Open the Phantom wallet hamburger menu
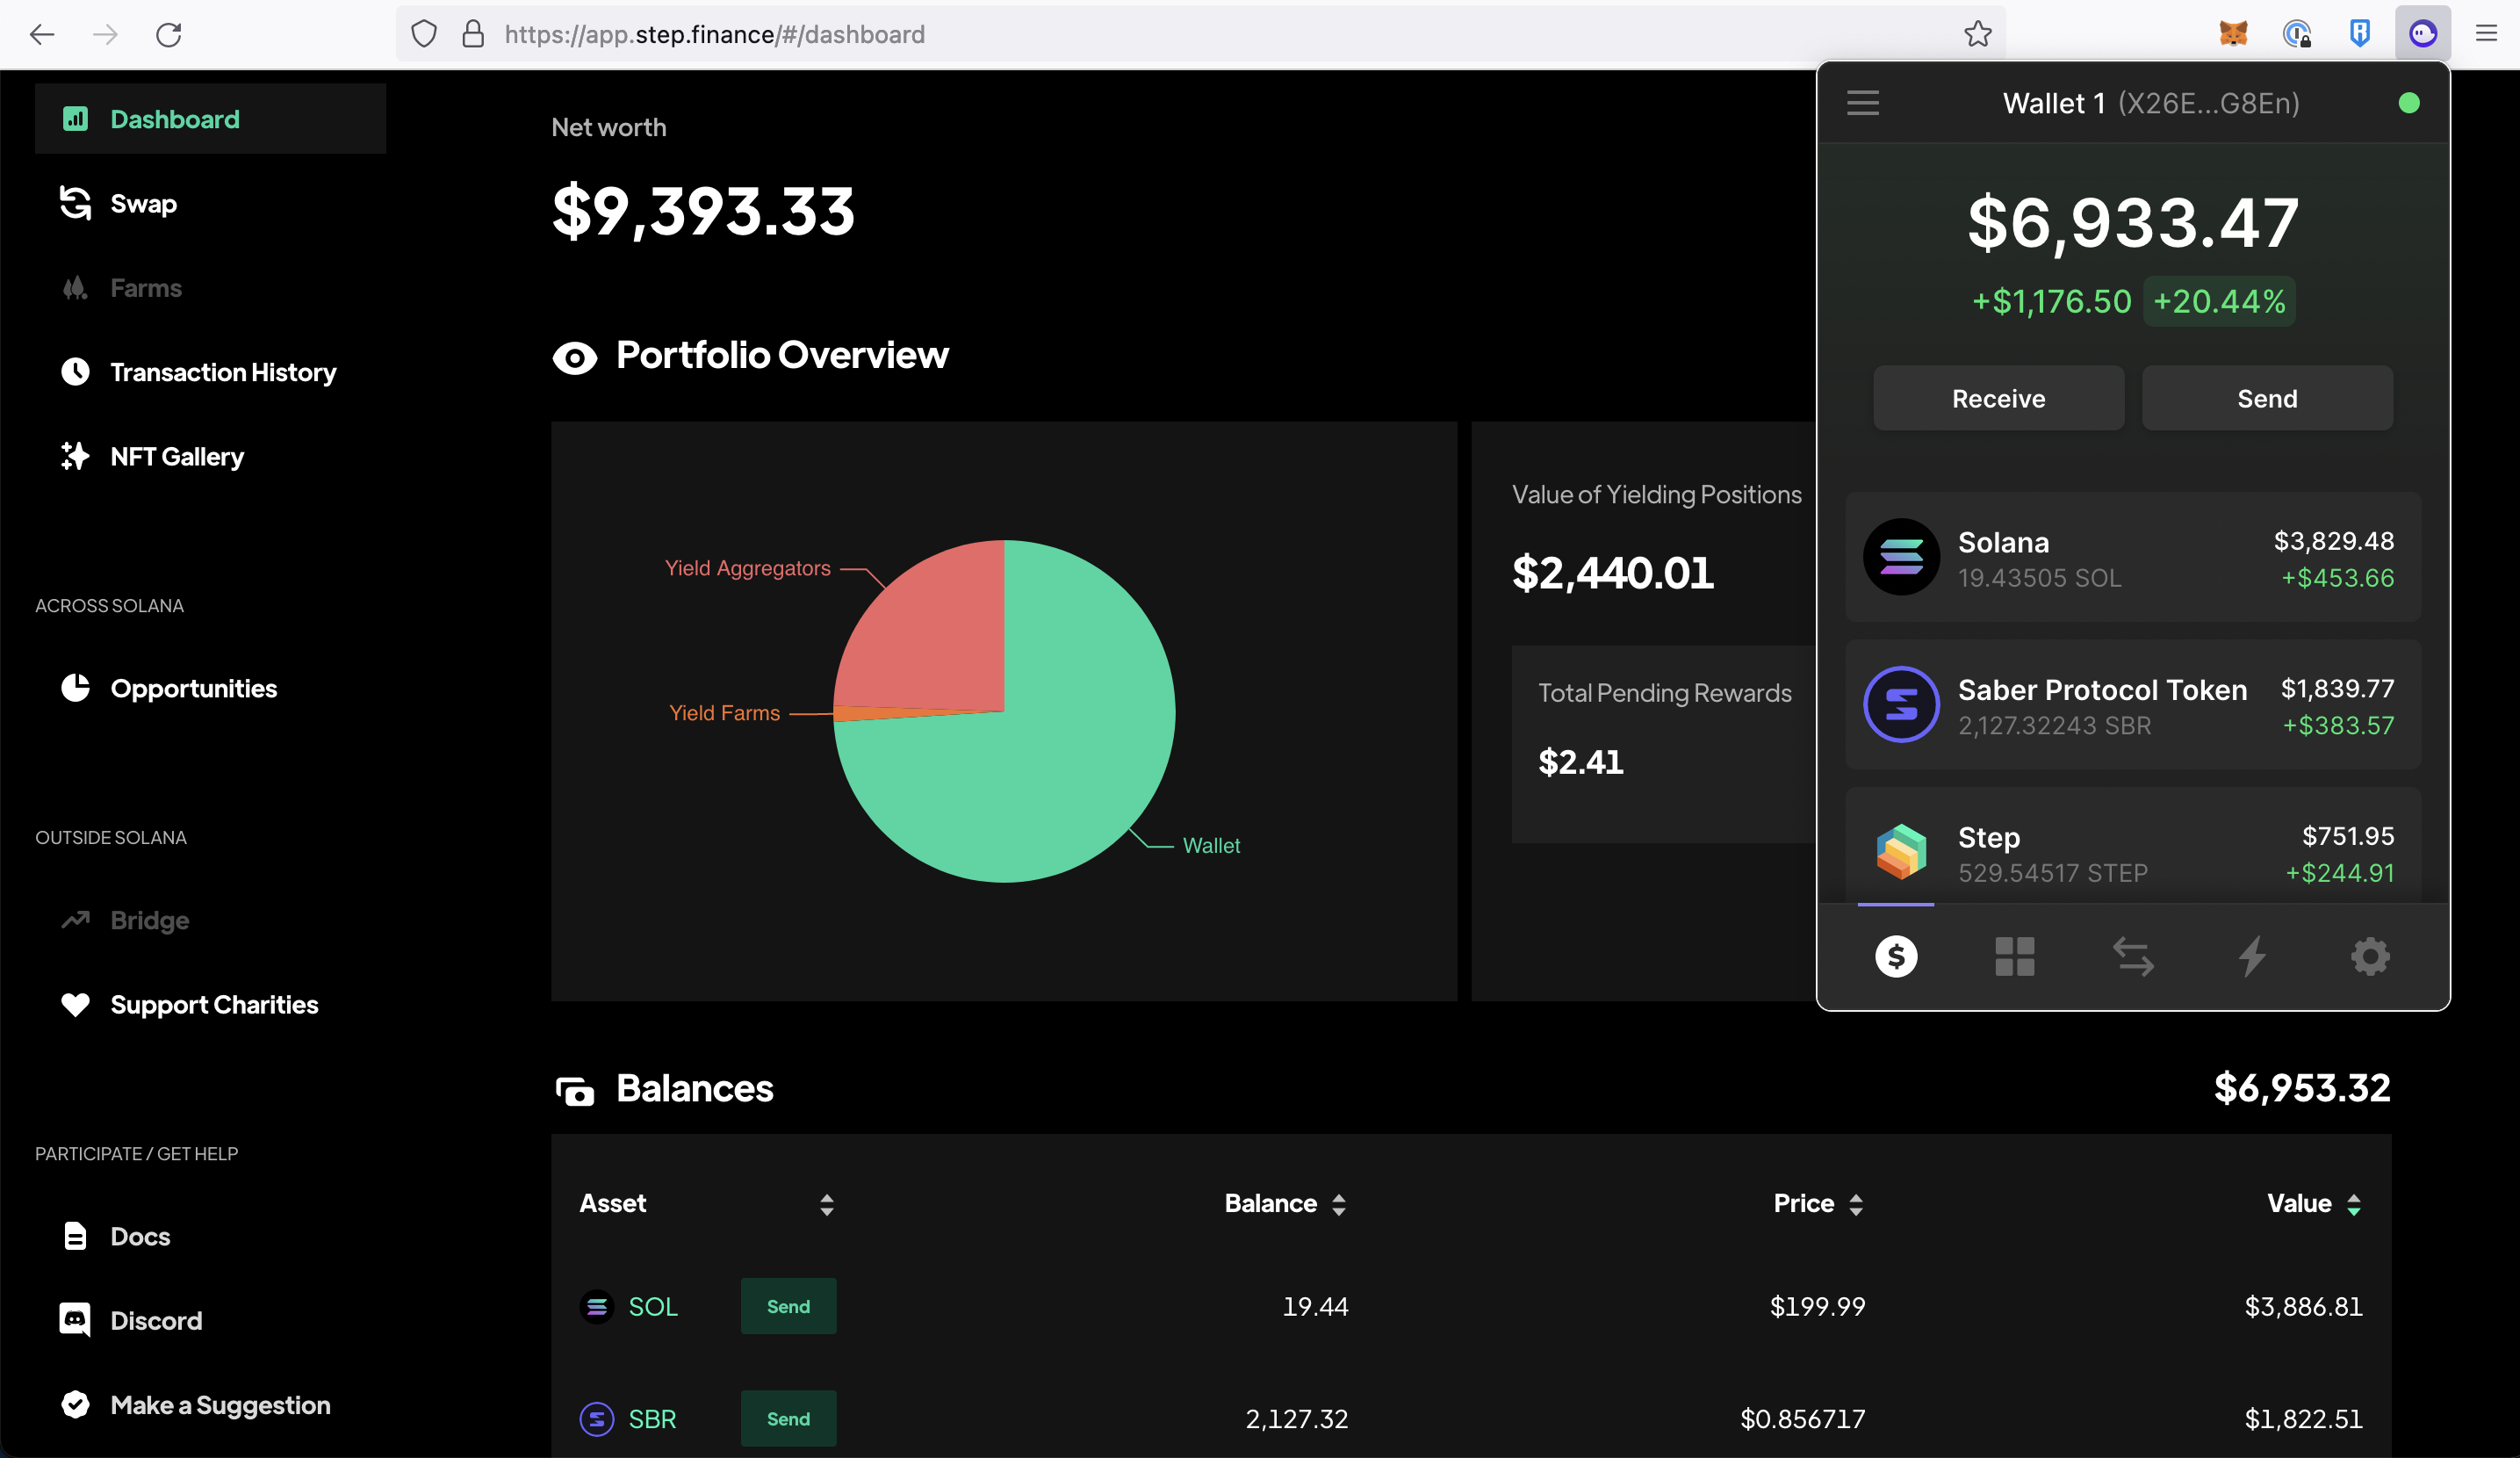This screenshot has height=1458, width=2520. [1862, 103]
